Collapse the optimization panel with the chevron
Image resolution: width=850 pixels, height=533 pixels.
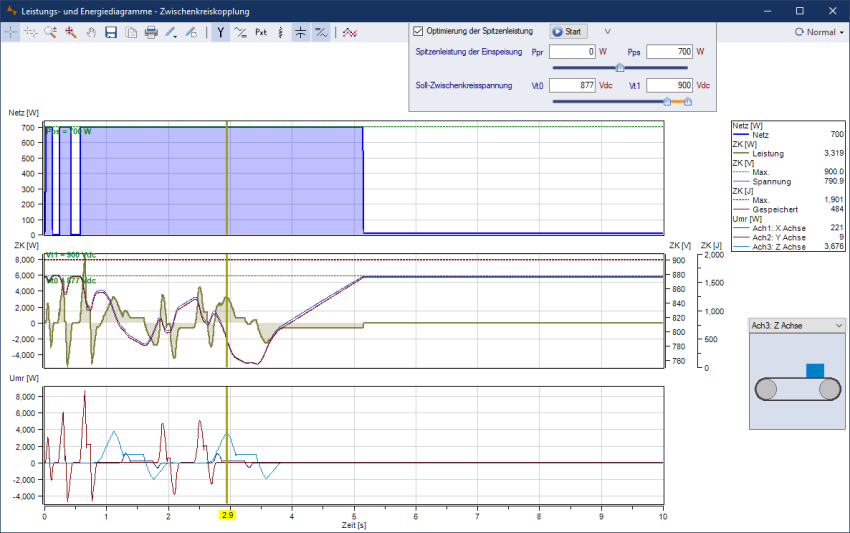click(607, 32)
